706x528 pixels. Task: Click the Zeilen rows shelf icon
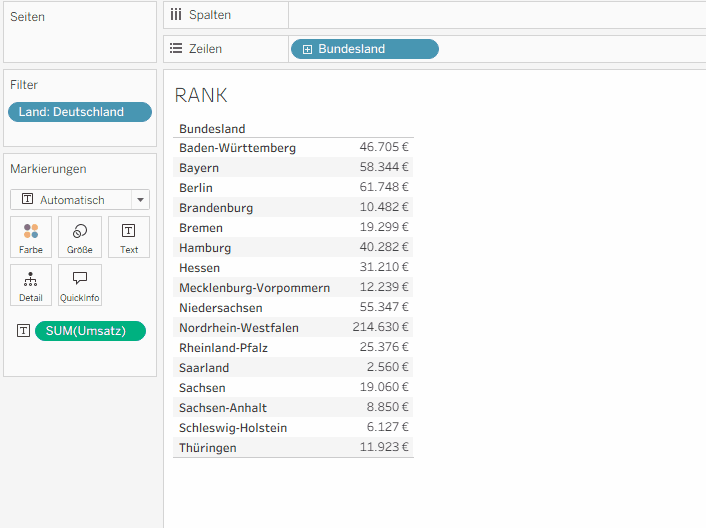pyautogui.click(x=177, y=49)
